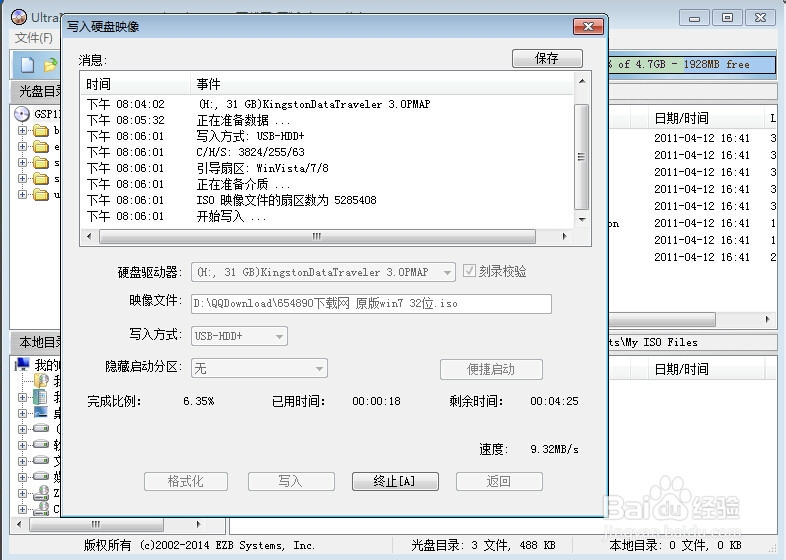Click the 映像文件 path input field
The width and height of the screenshot is (786, 560).
tap(371, 304)
